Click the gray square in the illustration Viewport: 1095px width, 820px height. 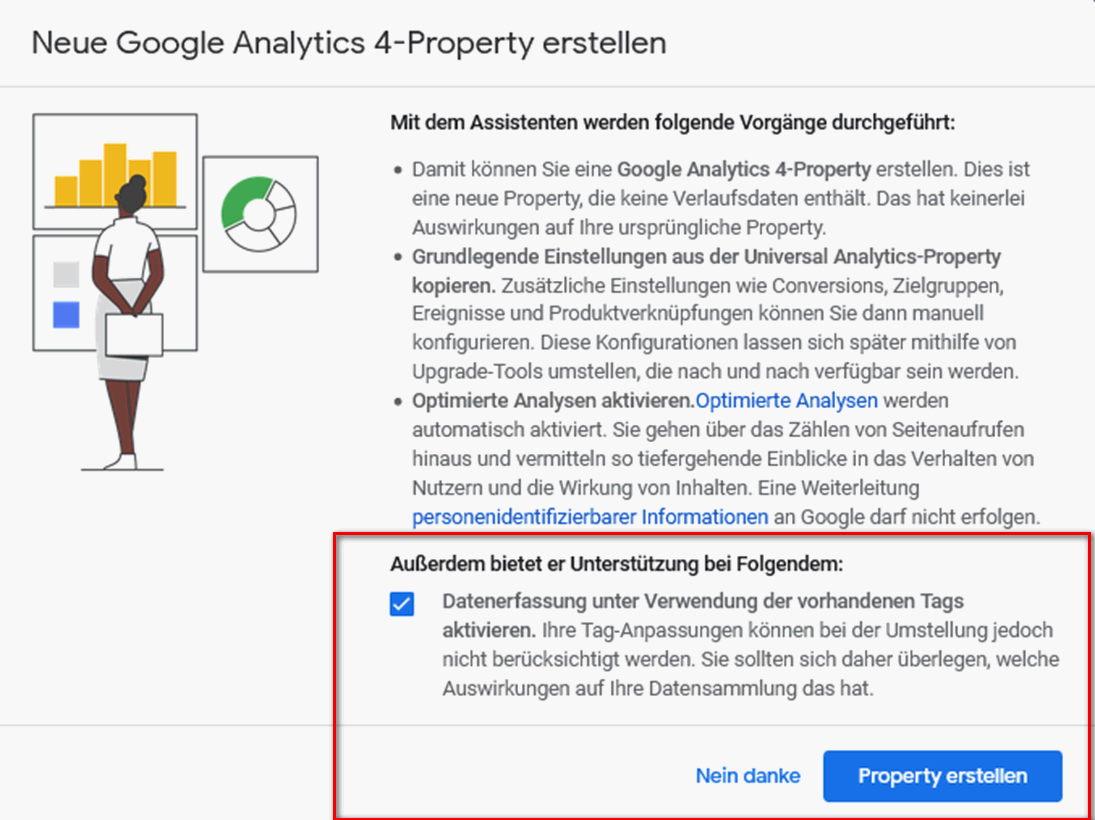click(66, 272)
